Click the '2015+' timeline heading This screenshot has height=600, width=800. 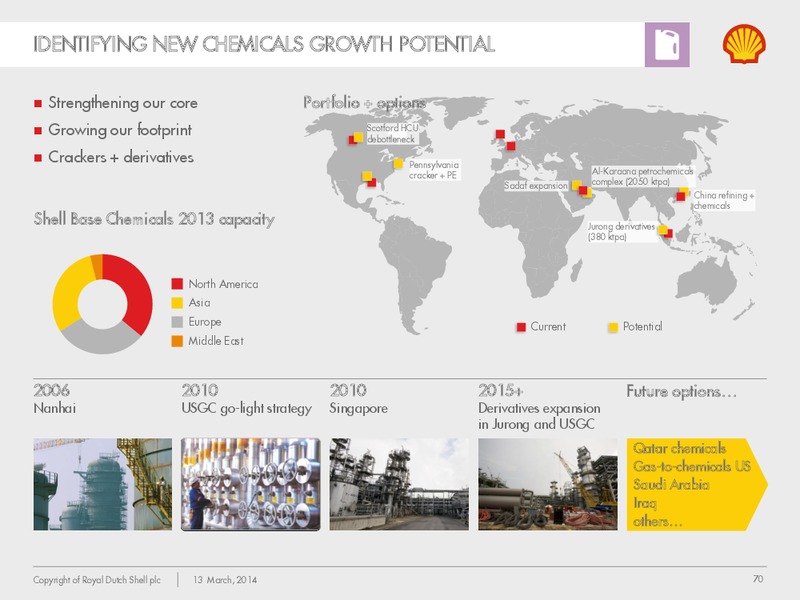(x=501, y=390)
